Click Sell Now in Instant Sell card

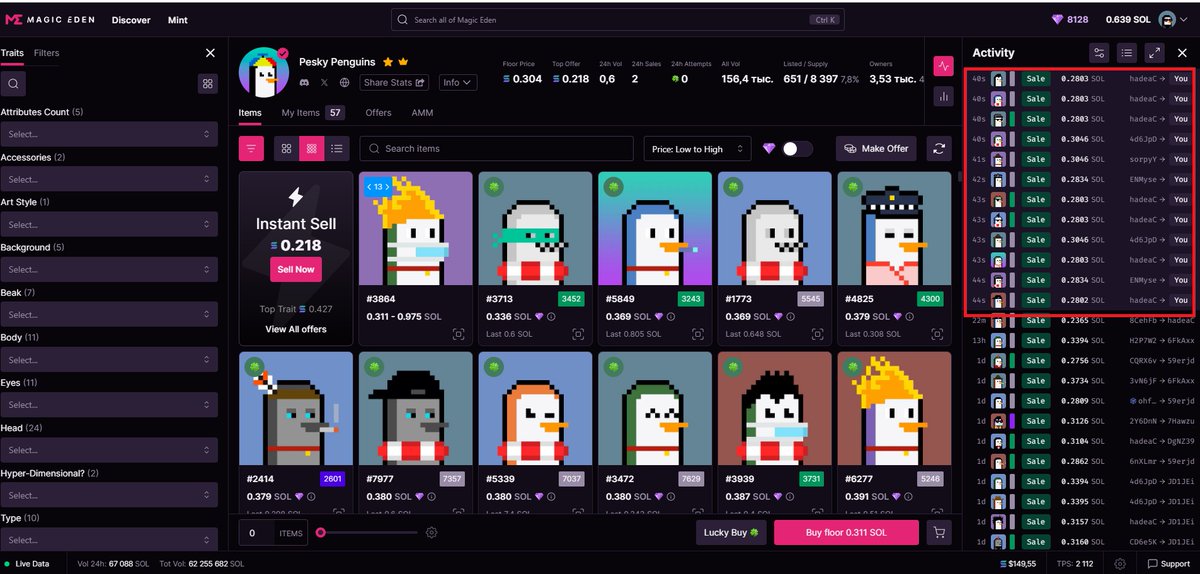[295, 269]
